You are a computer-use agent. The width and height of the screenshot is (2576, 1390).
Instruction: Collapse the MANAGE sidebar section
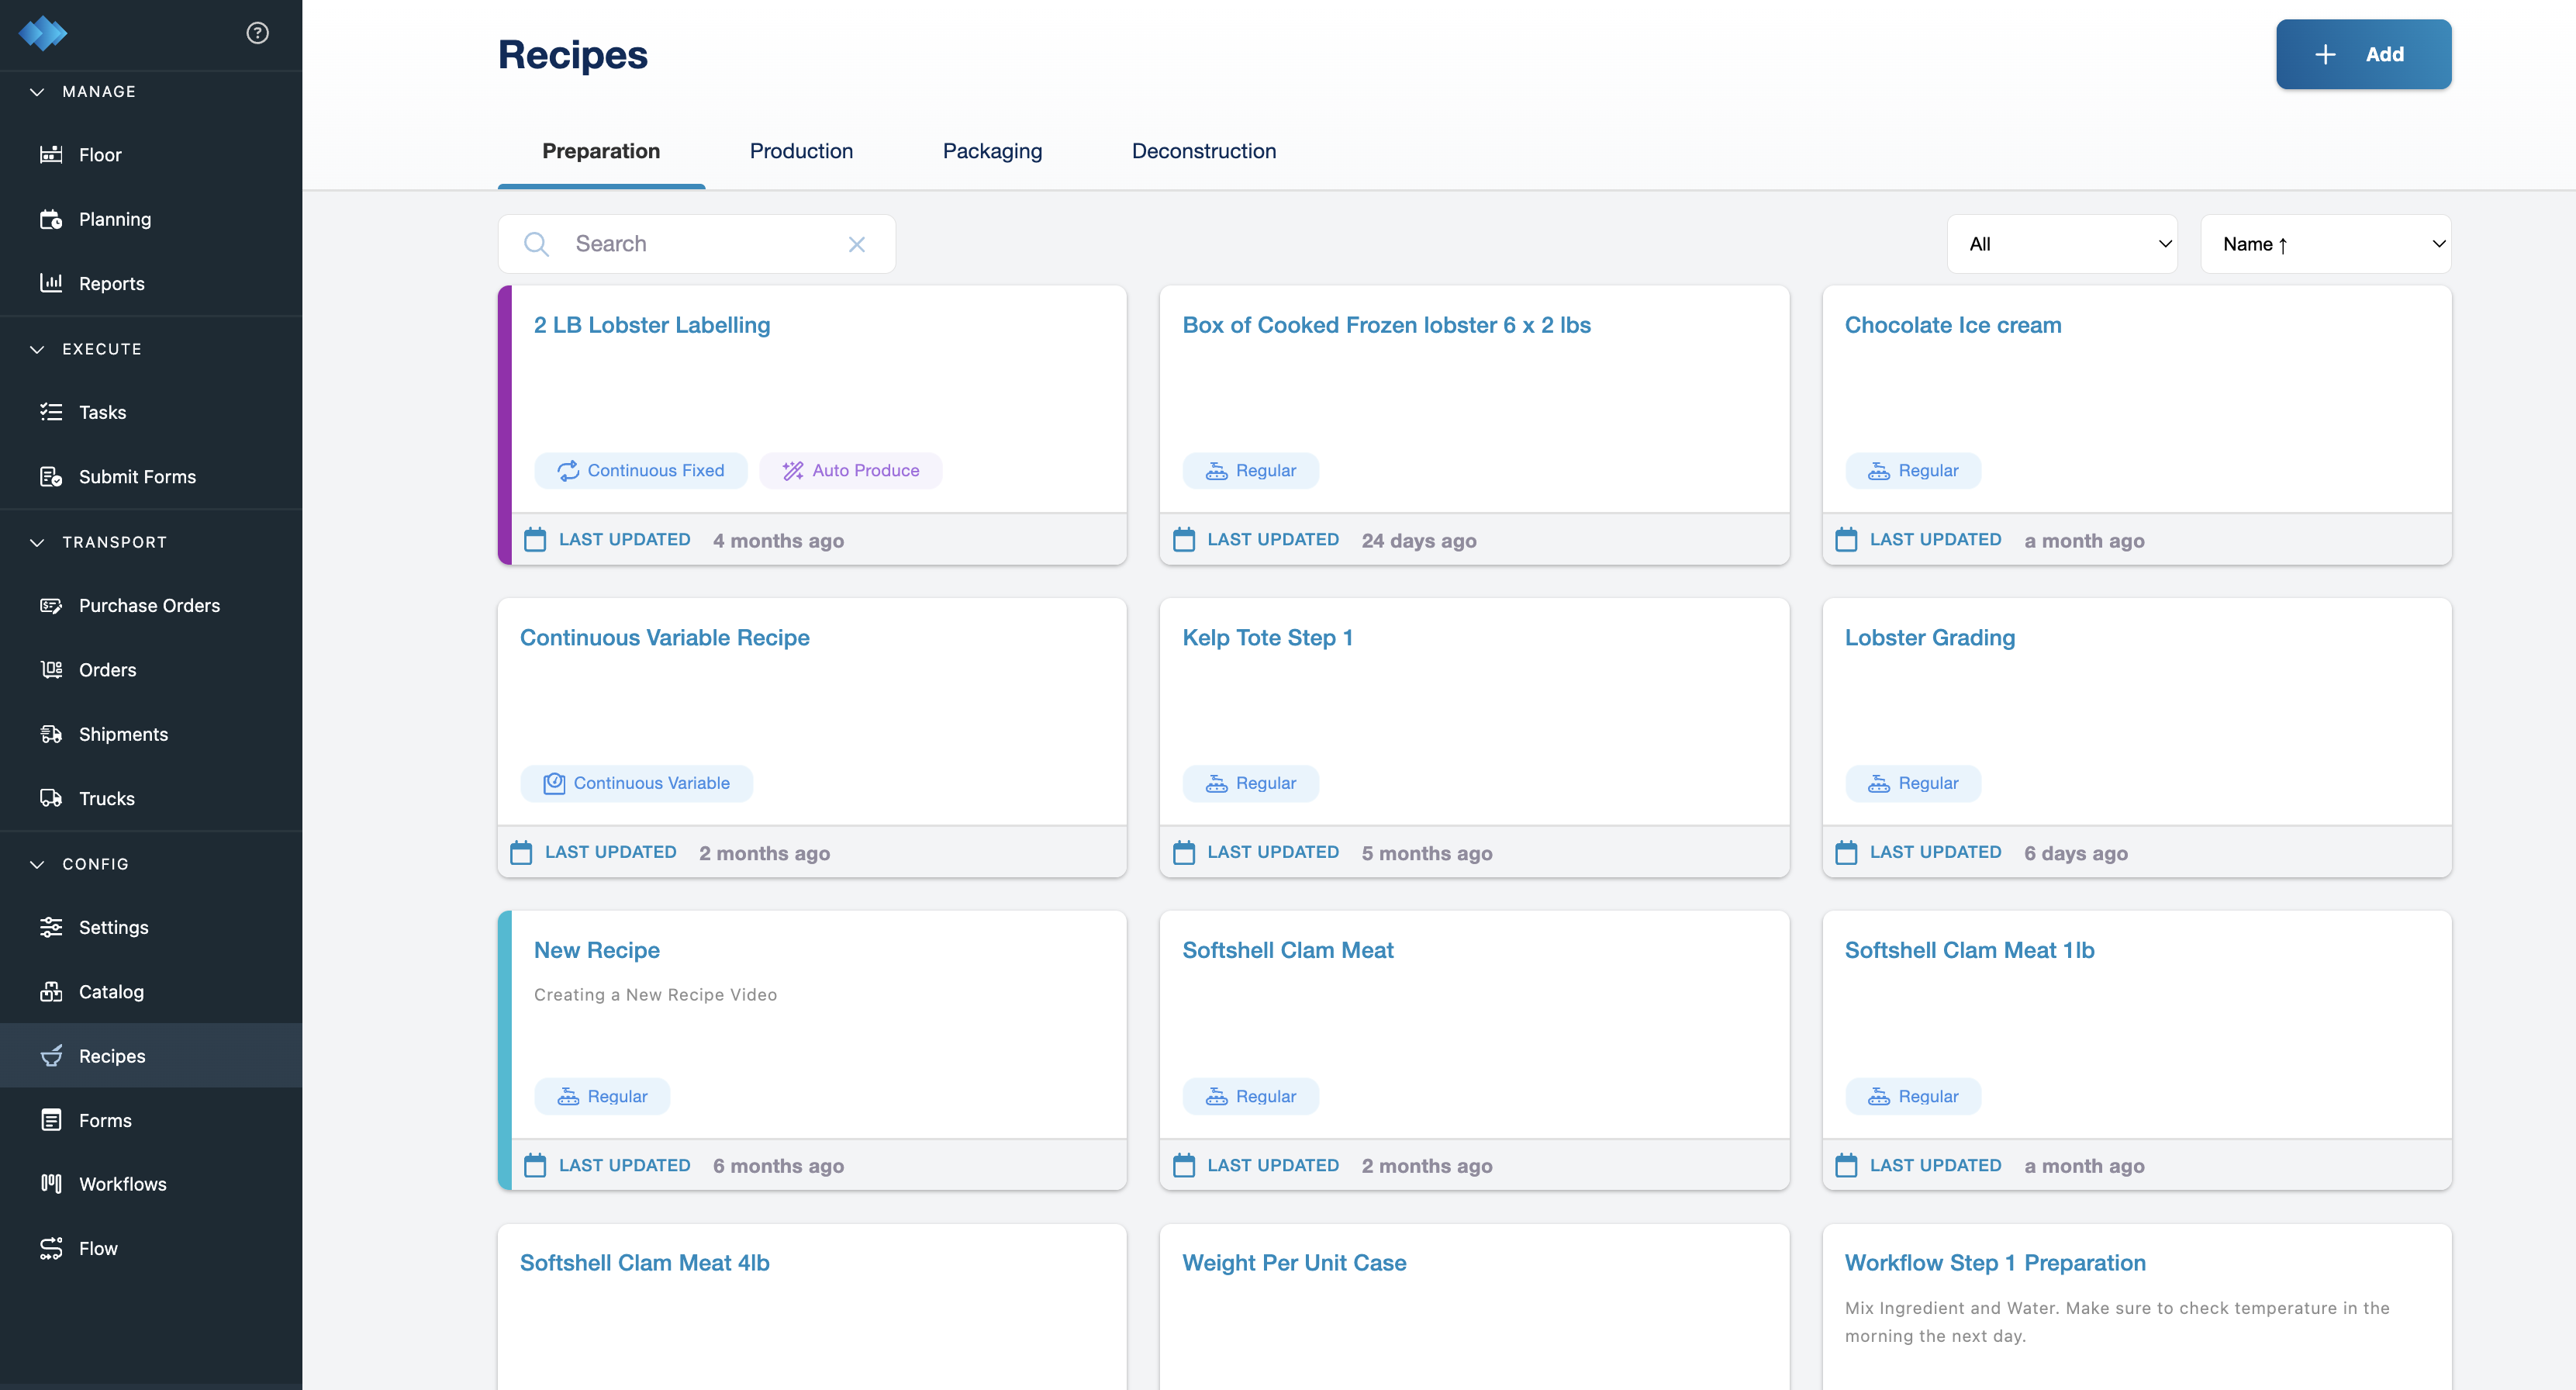tap(37, 91)
